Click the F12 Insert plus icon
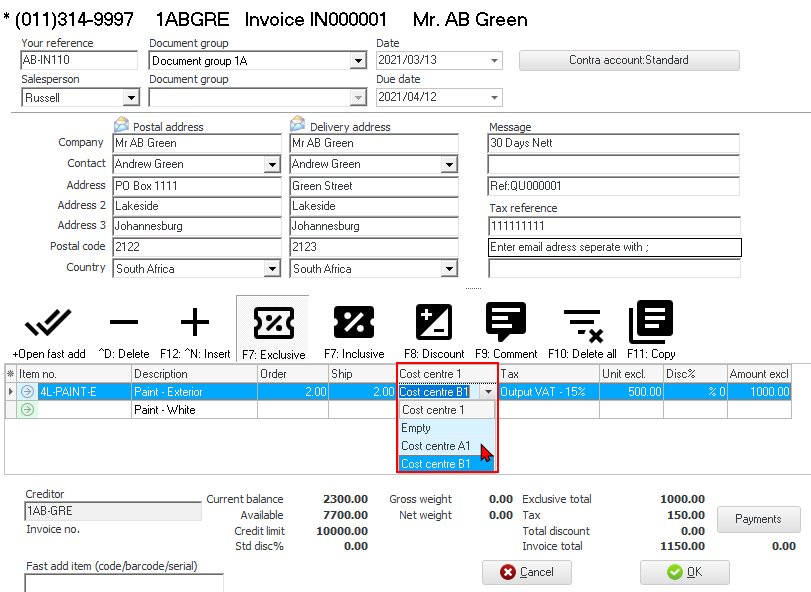This screenshot has width=811, height=592. point(194,323)
